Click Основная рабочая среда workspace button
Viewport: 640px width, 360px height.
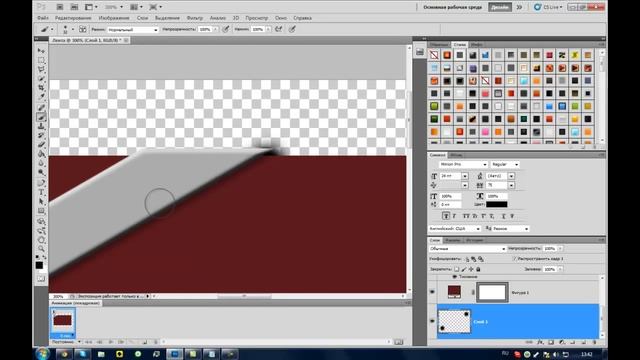(452, 7)
